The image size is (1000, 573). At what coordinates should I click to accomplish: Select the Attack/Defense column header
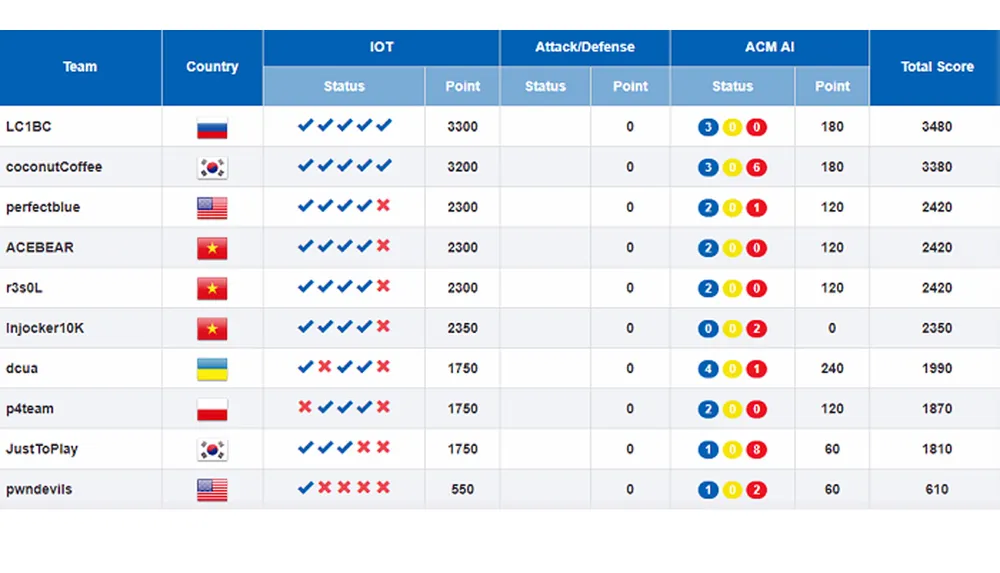pyautogui.click(x=584, y=47)
